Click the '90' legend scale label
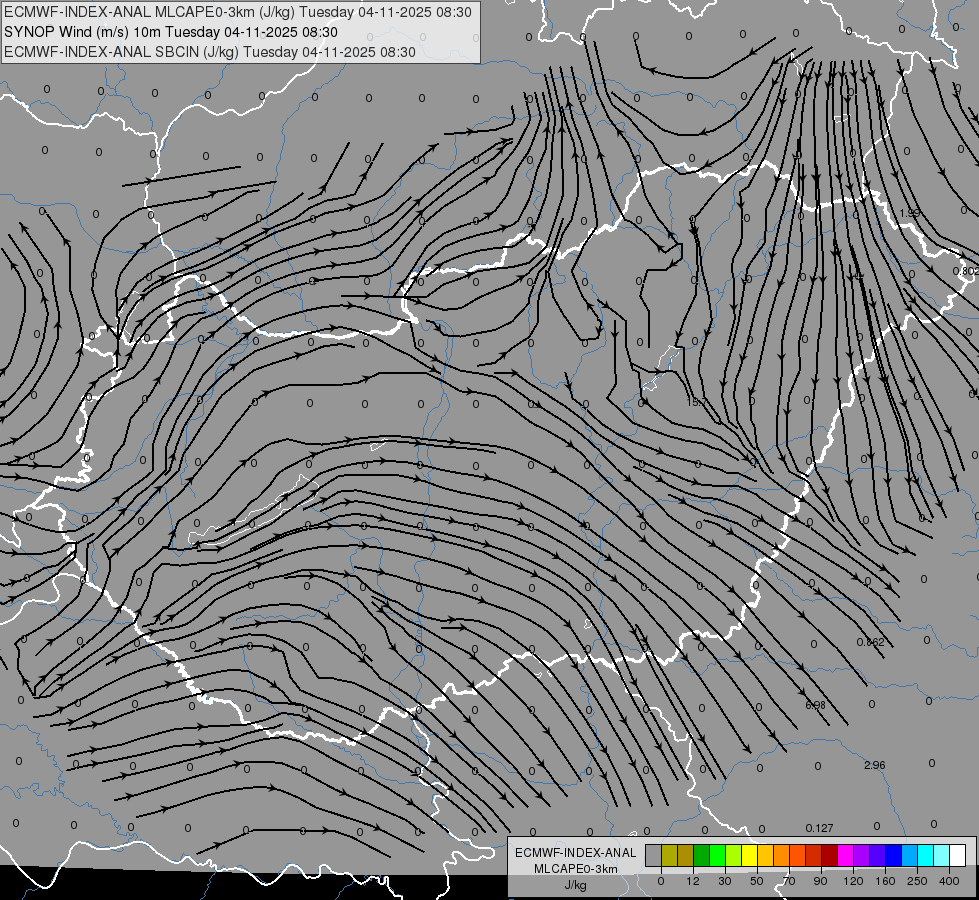 [820, 881]
